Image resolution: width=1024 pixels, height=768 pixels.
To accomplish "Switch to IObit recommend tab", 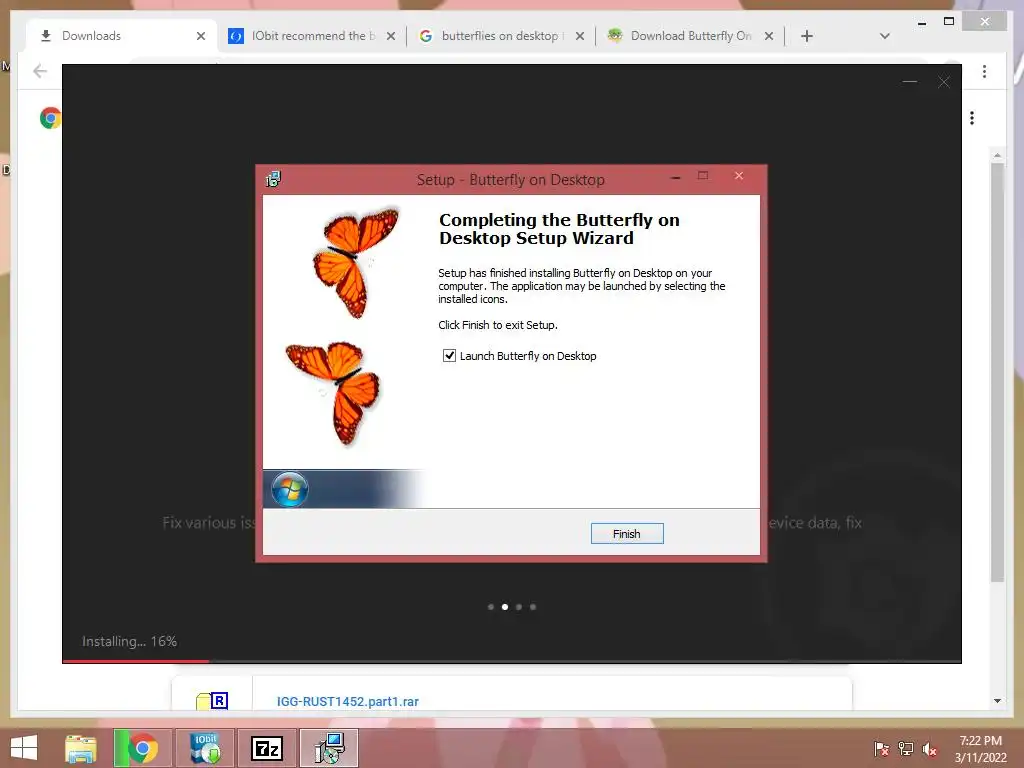I will [x=313, y=36].
